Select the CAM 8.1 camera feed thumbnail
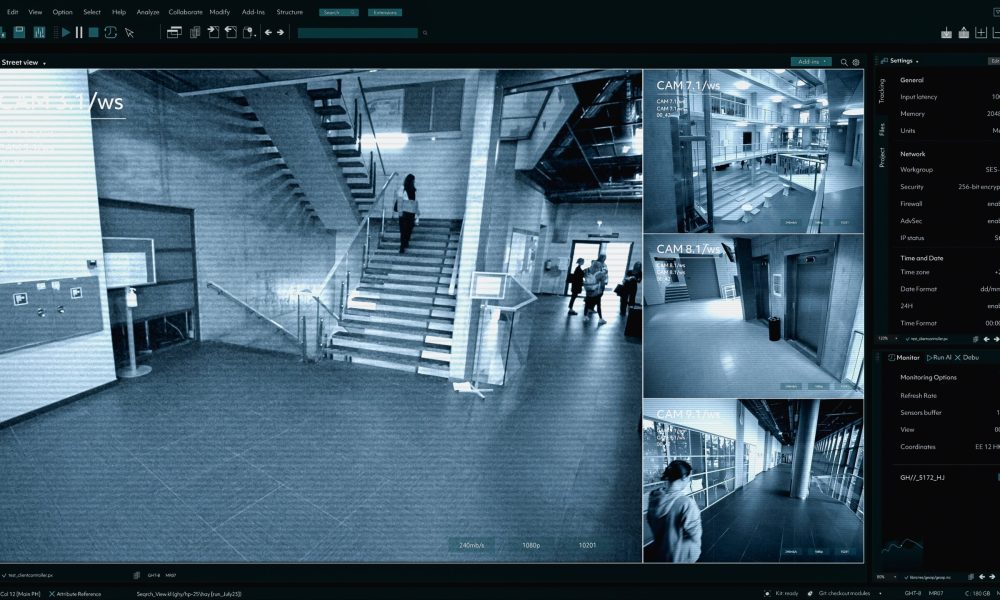 coord(753,316)
